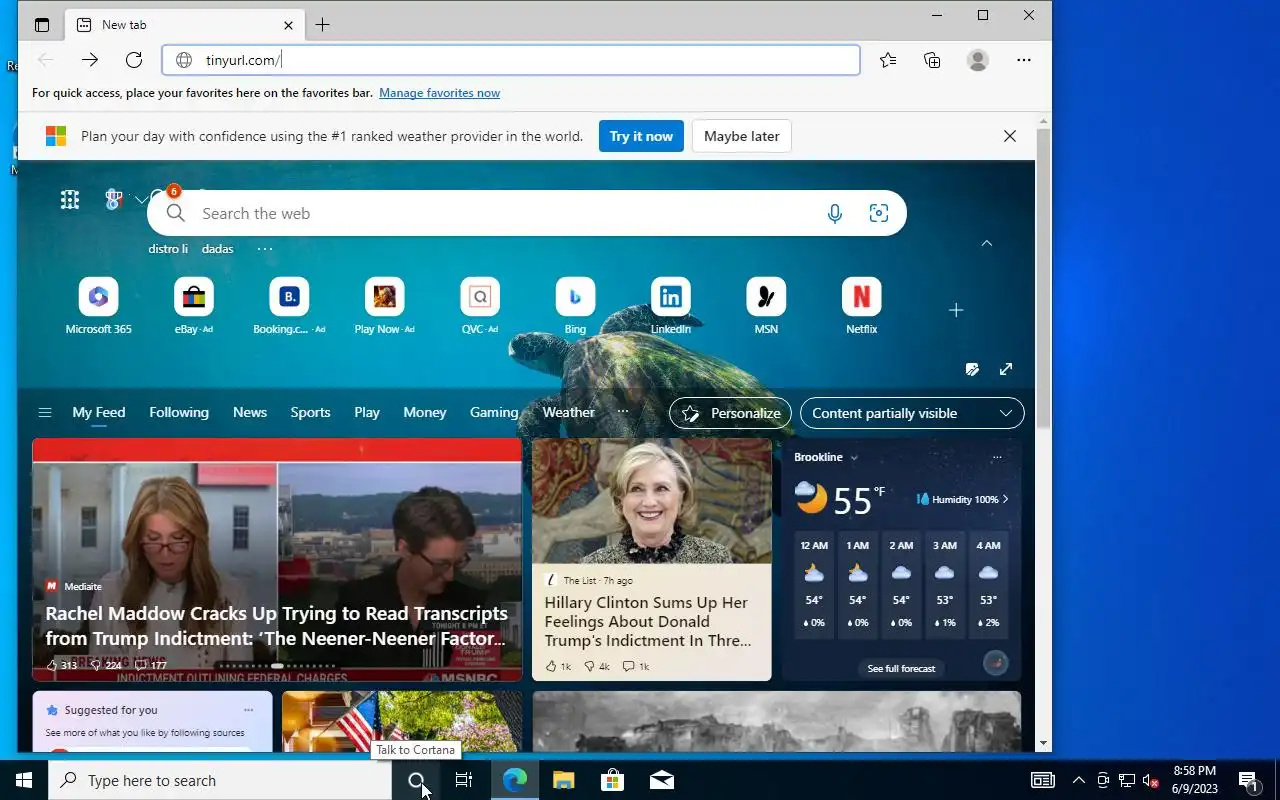Add a new quick link site
This screenshot has height=800, width=1280.
(956, 310)
